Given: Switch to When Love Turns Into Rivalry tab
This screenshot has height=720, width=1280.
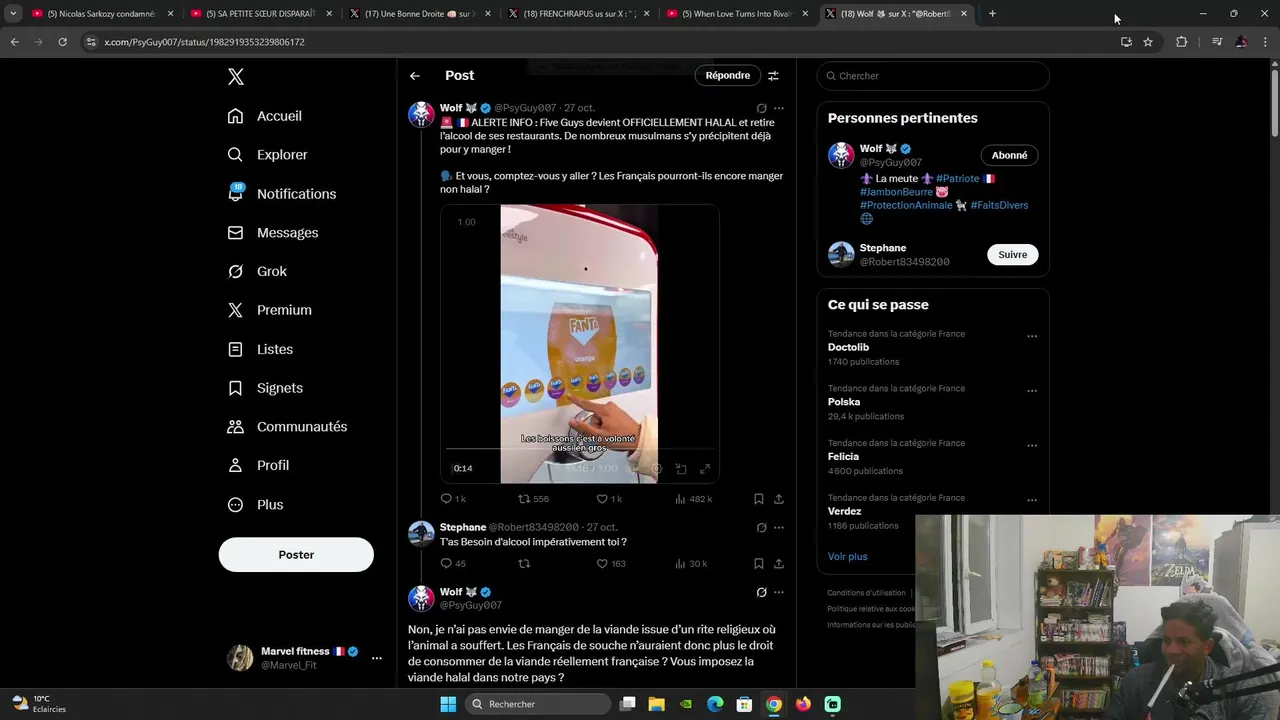Looking at the screenshot, I should pos(738,14).
